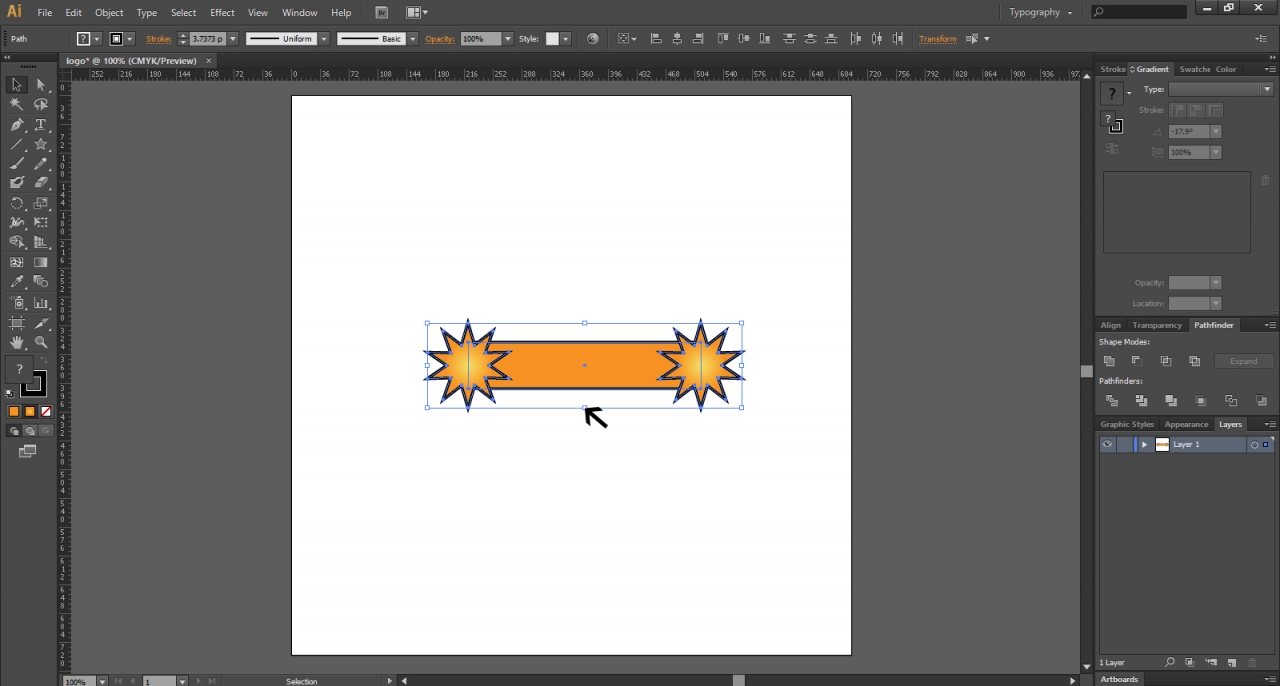Open Typography workspace switcher

pos(1041,12)
